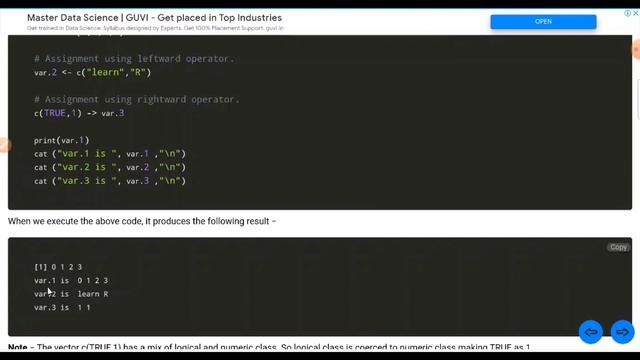Screen dimensions: 640x360
Task: Click the ad description text about Data Science syllabus
Action: [155, 28]
